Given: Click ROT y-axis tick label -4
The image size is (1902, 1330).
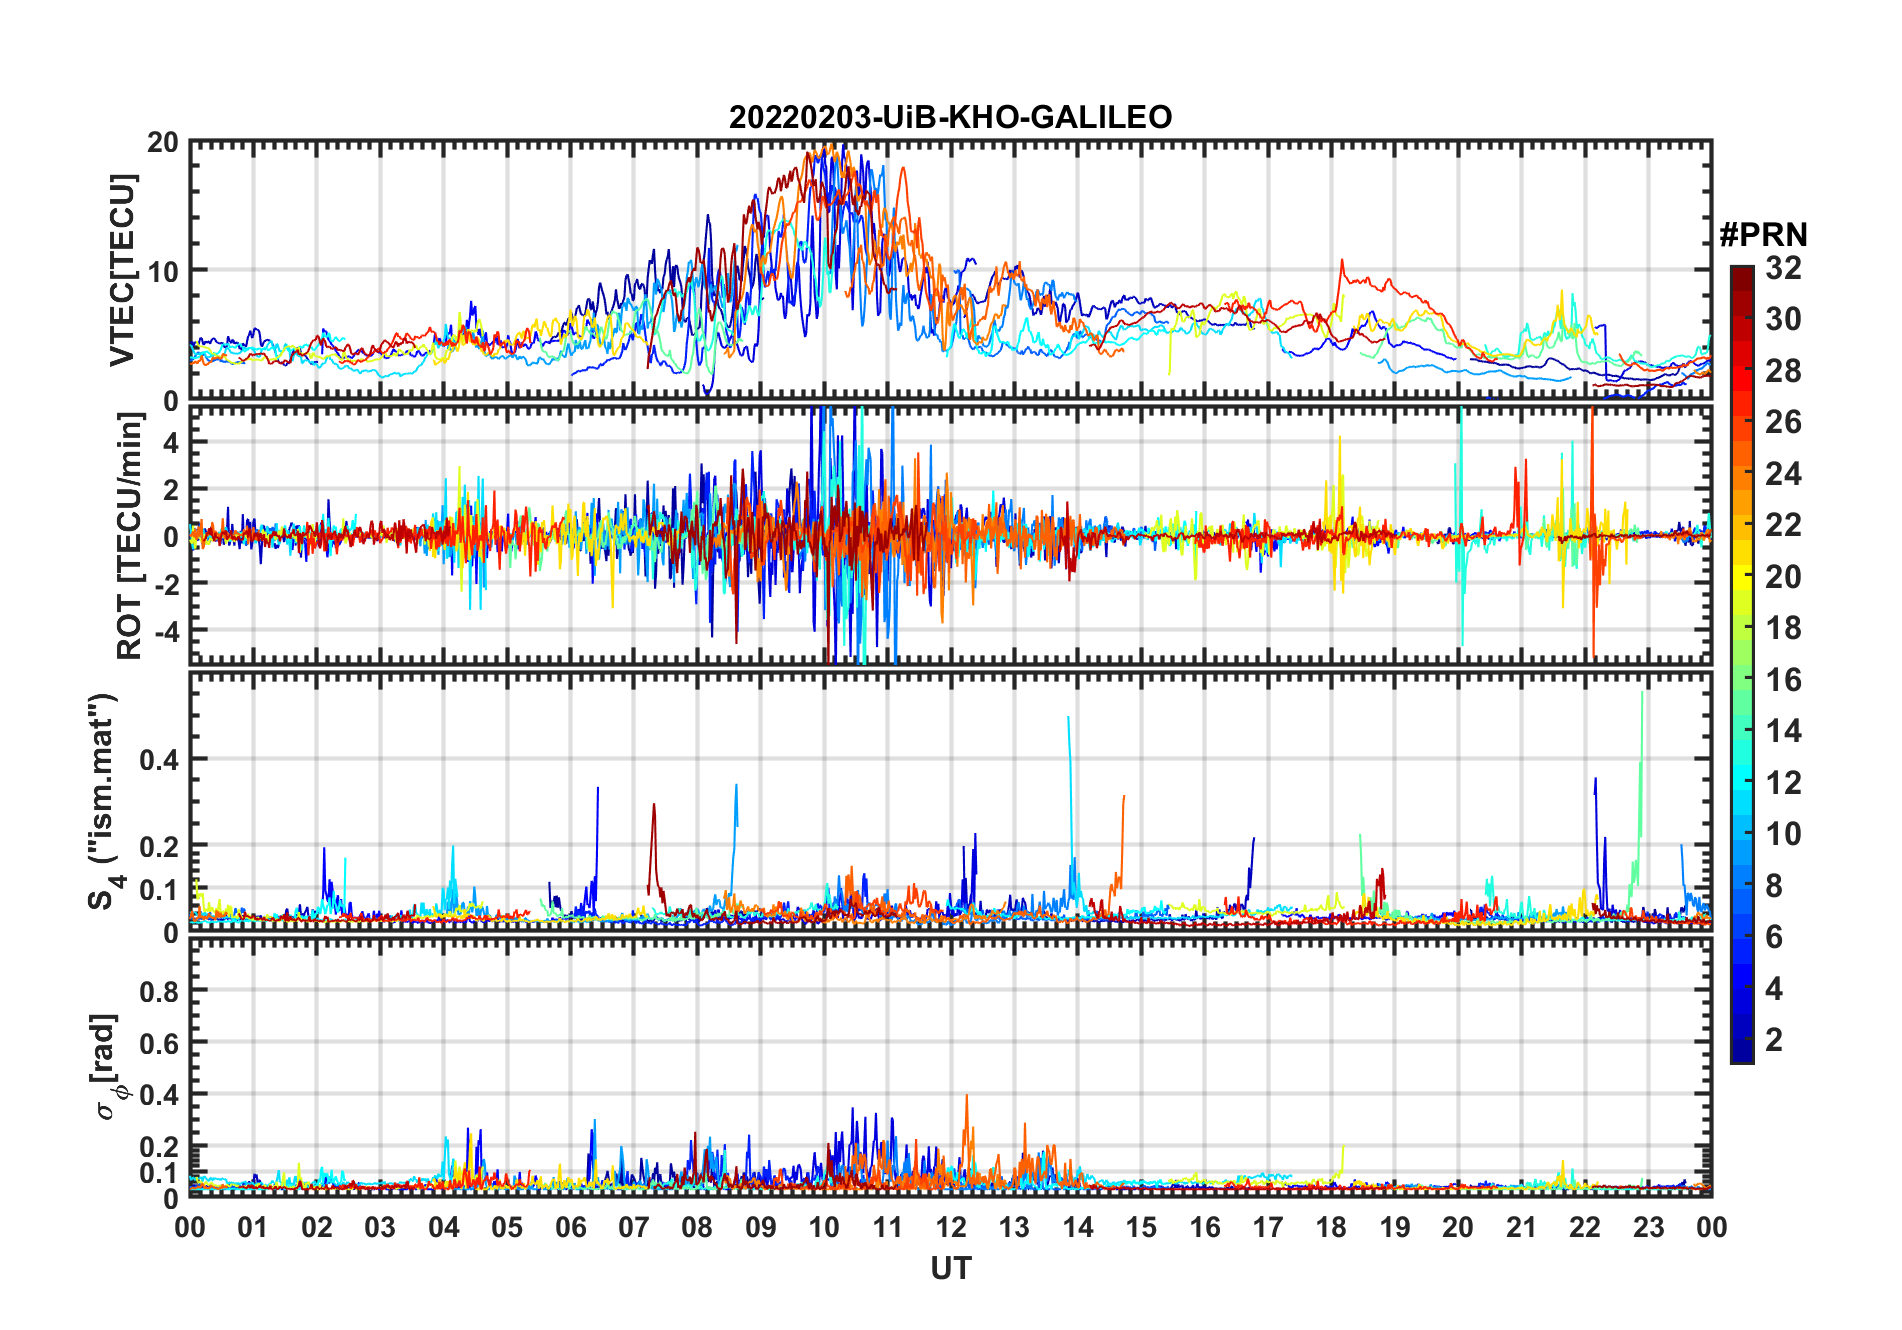Looking at the screenshot, I should [166, 631].
